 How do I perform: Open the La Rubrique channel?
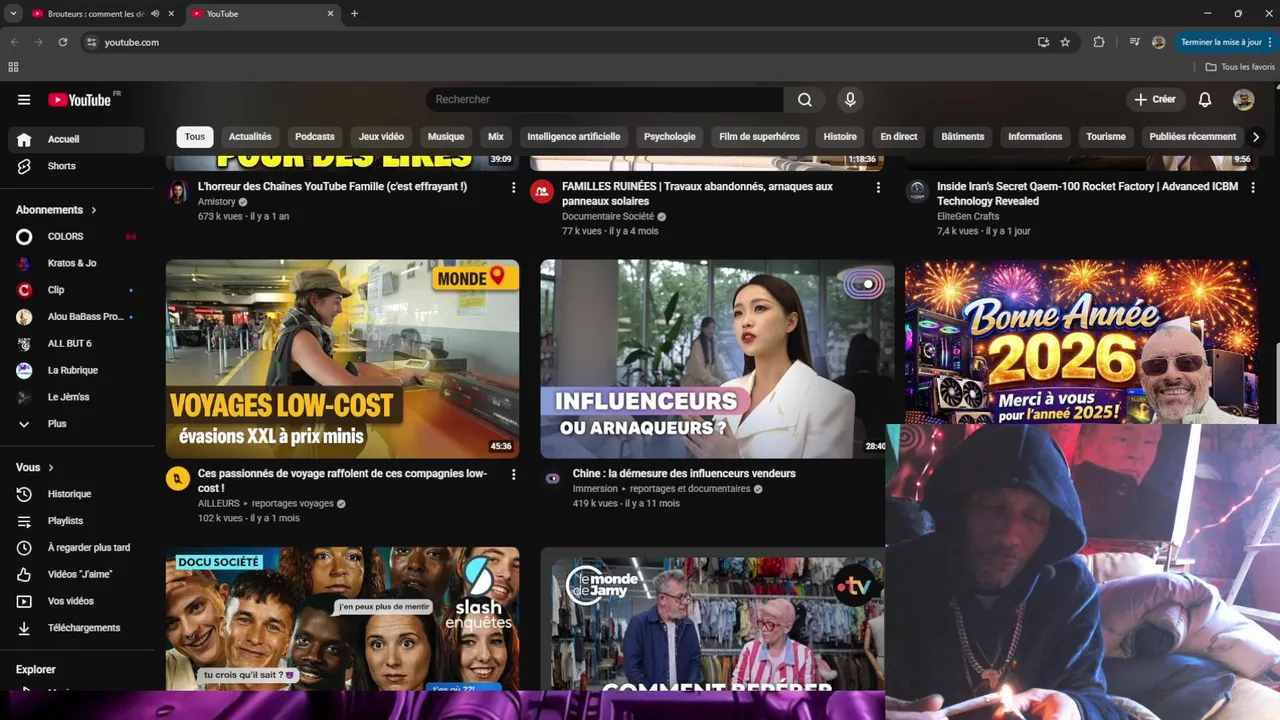[76, 370]
